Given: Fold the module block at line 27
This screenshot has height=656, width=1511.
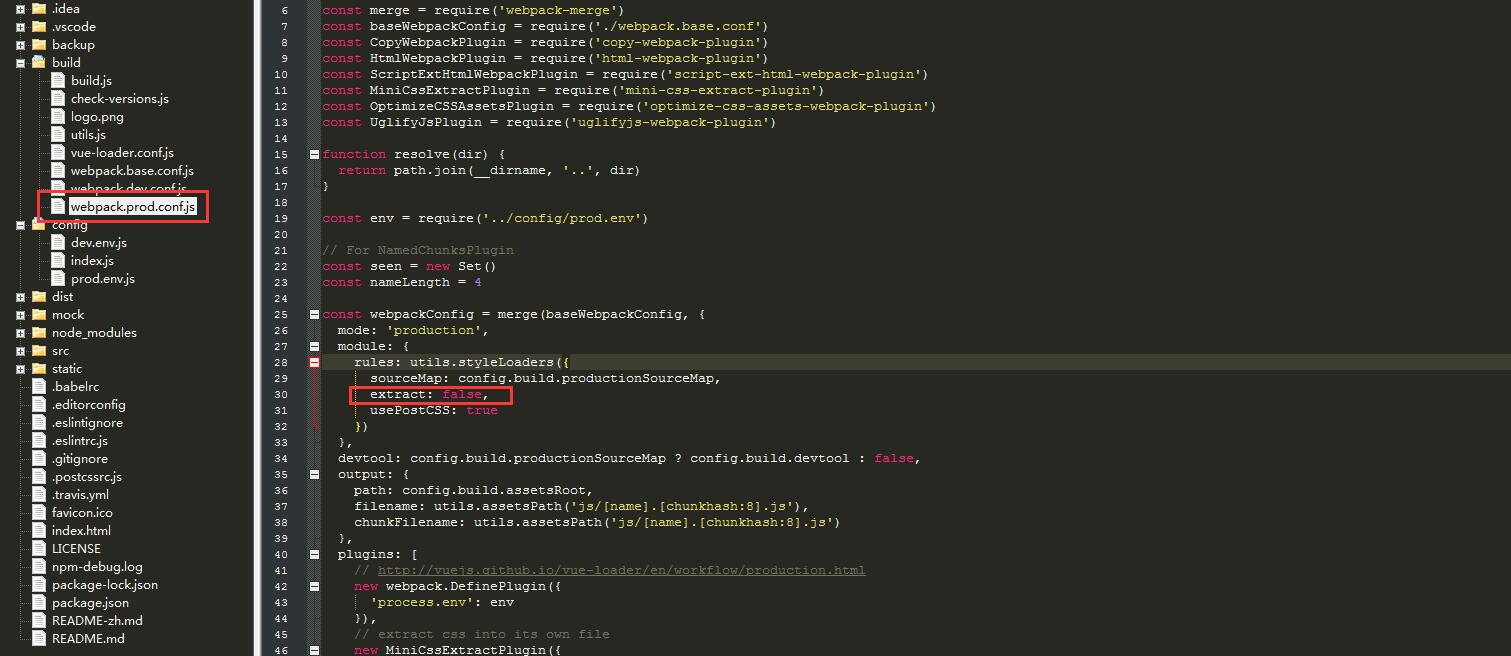Looking at the screenshot, I should click(x=314, y=346).
